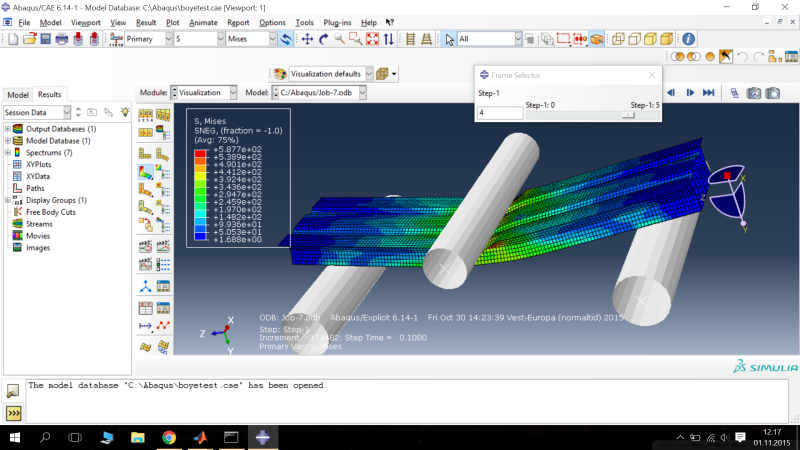Enable shaded render style
The width and height of the screenshot is (800, 450).
[x=667, y=39]
